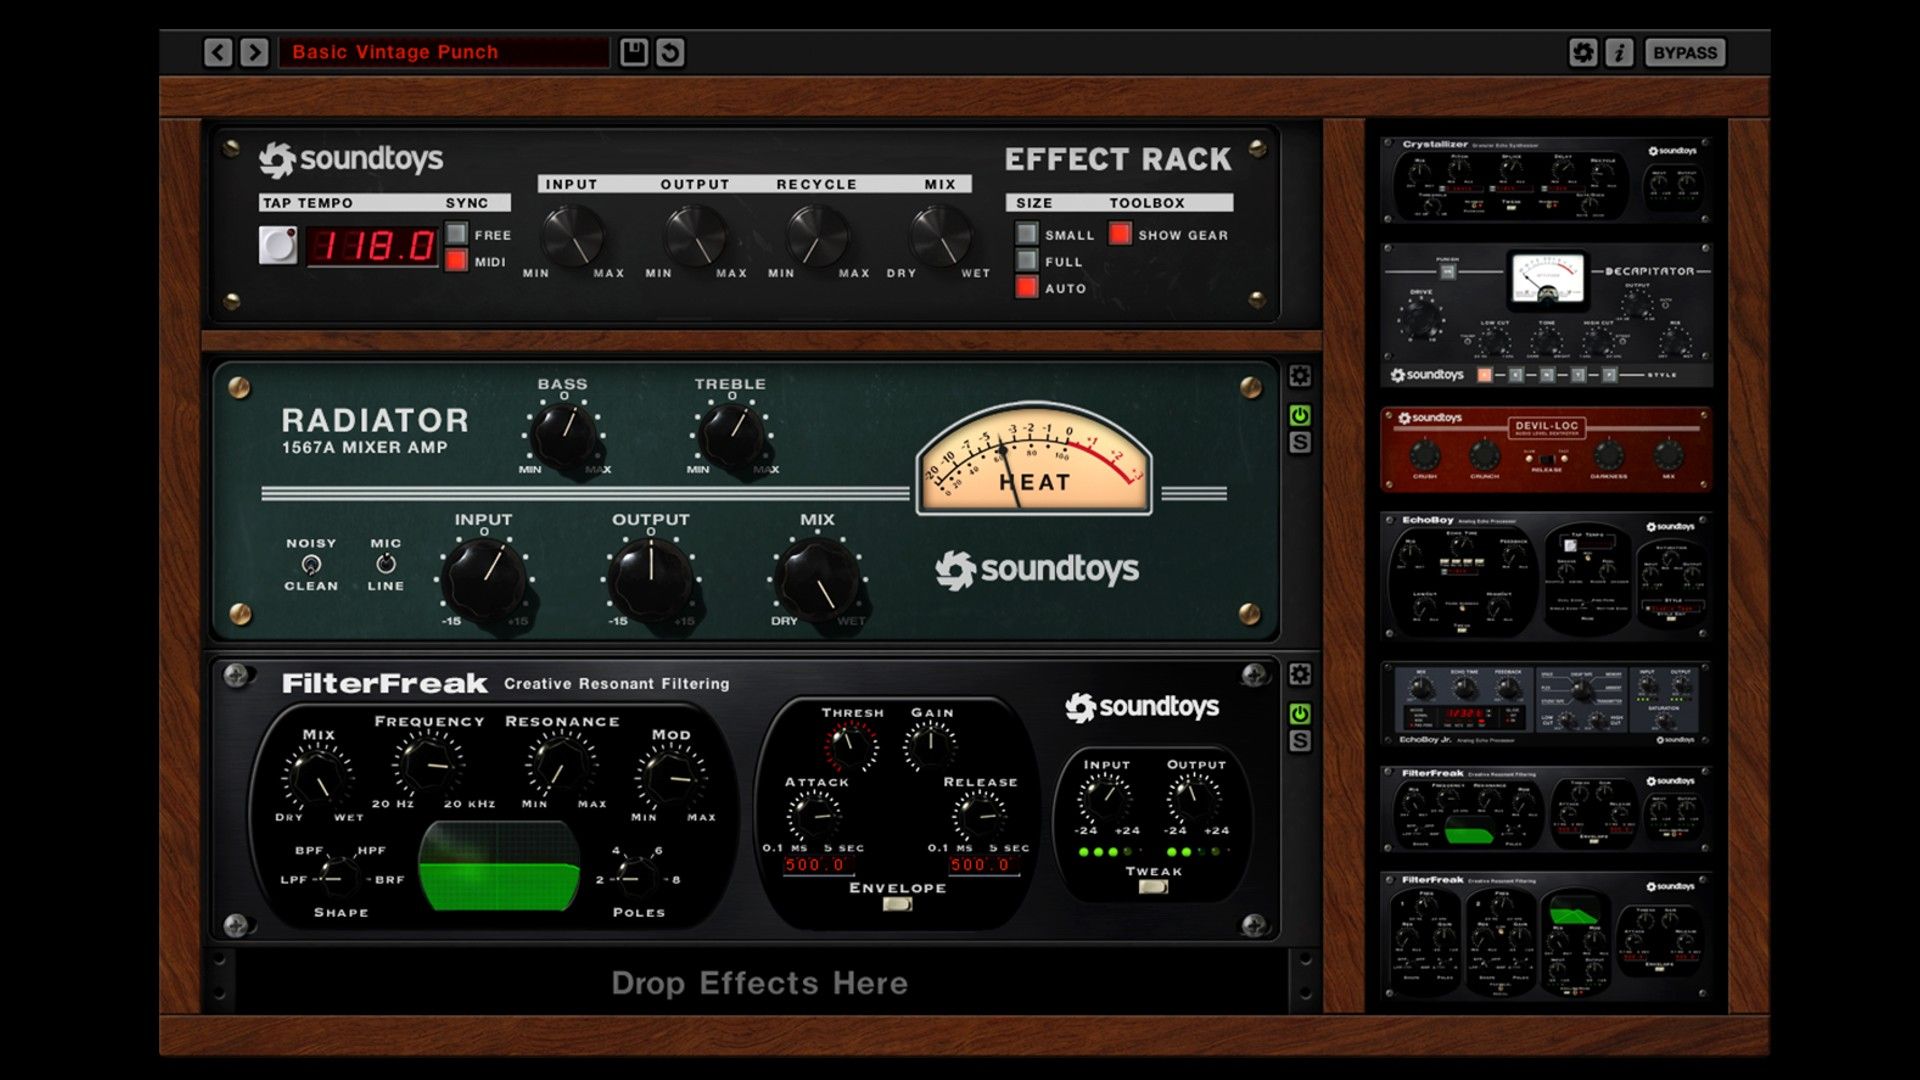Expand FilterFreak Envelope button
The width and height of the screenshot is (1920, 1080).
pyautogui.click(x=897, y=904)
